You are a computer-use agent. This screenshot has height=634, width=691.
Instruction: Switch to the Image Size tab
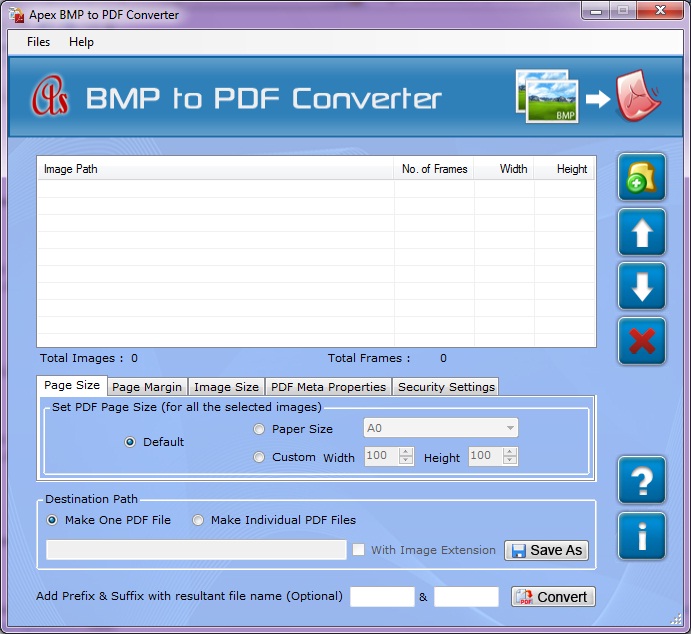227,387
